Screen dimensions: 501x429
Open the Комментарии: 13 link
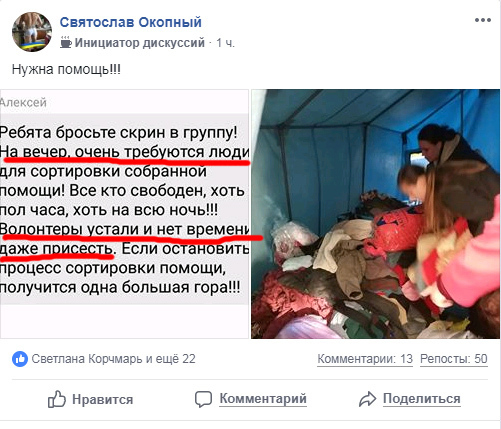[x=365, y=359]
